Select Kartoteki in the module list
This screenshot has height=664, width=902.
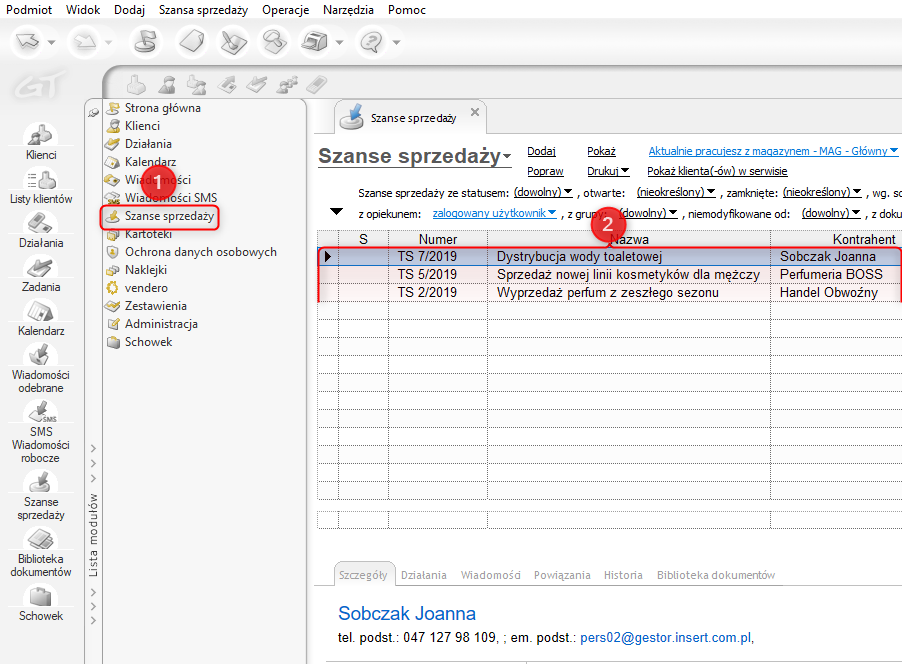pos(149,234)
